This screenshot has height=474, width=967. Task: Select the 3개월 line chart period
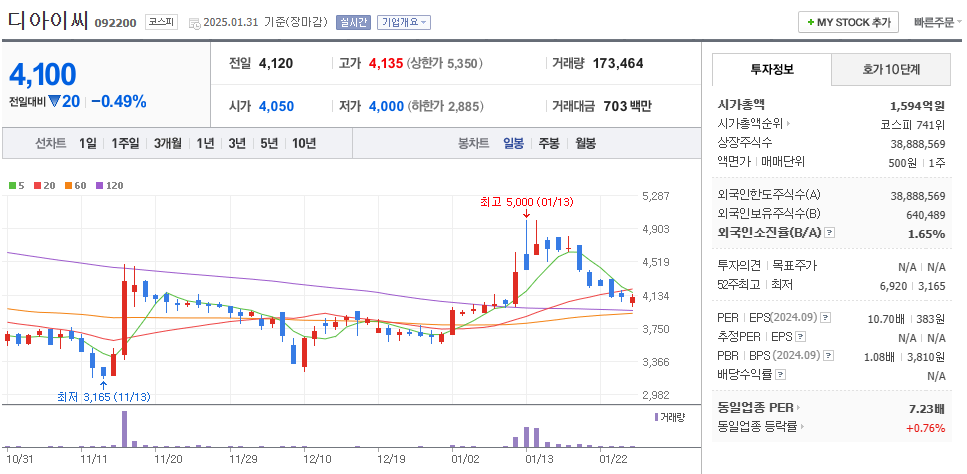(168, 144)
